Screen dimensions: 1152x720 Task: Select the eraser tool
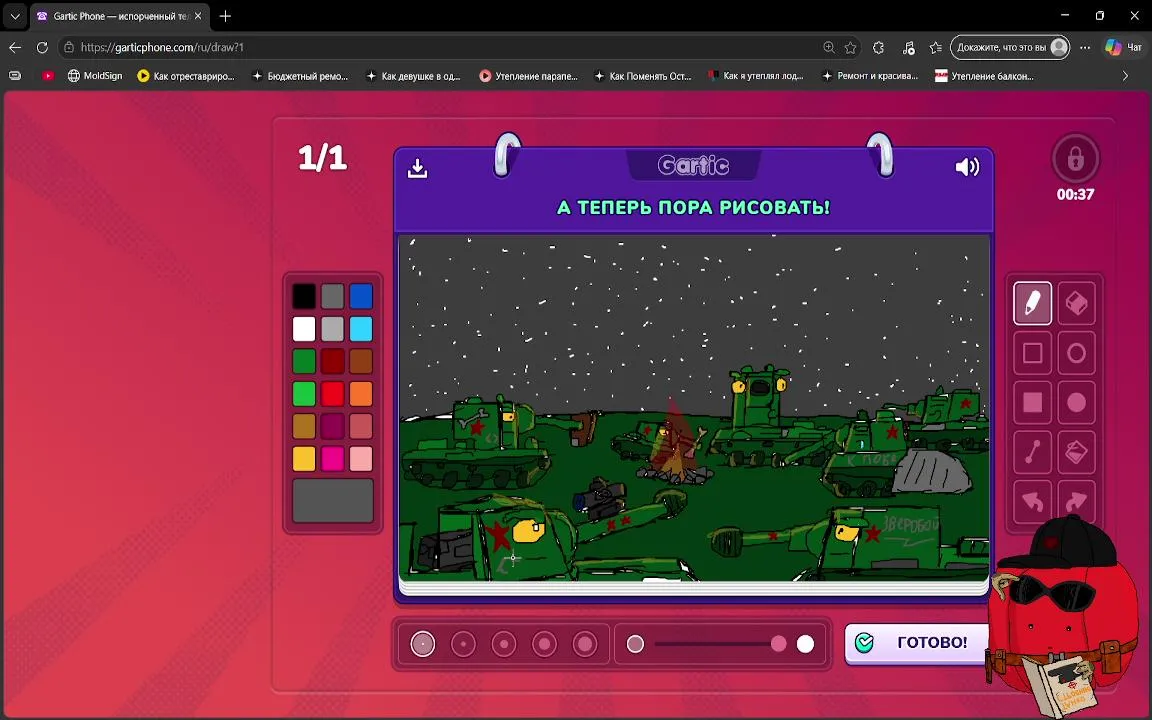1076,303
